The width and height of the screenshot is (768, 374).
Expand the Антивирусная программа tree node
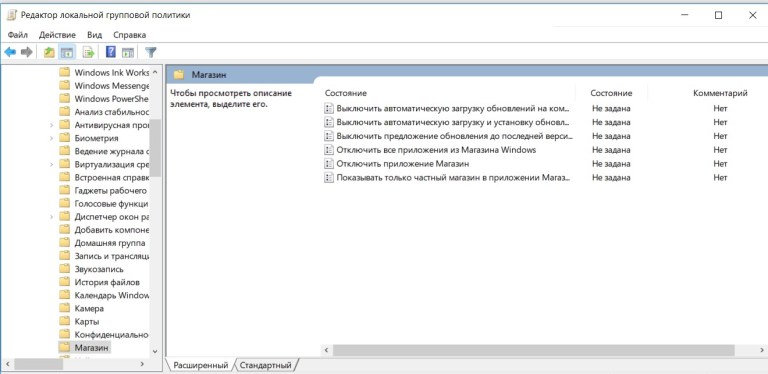(x=51, y=125)
